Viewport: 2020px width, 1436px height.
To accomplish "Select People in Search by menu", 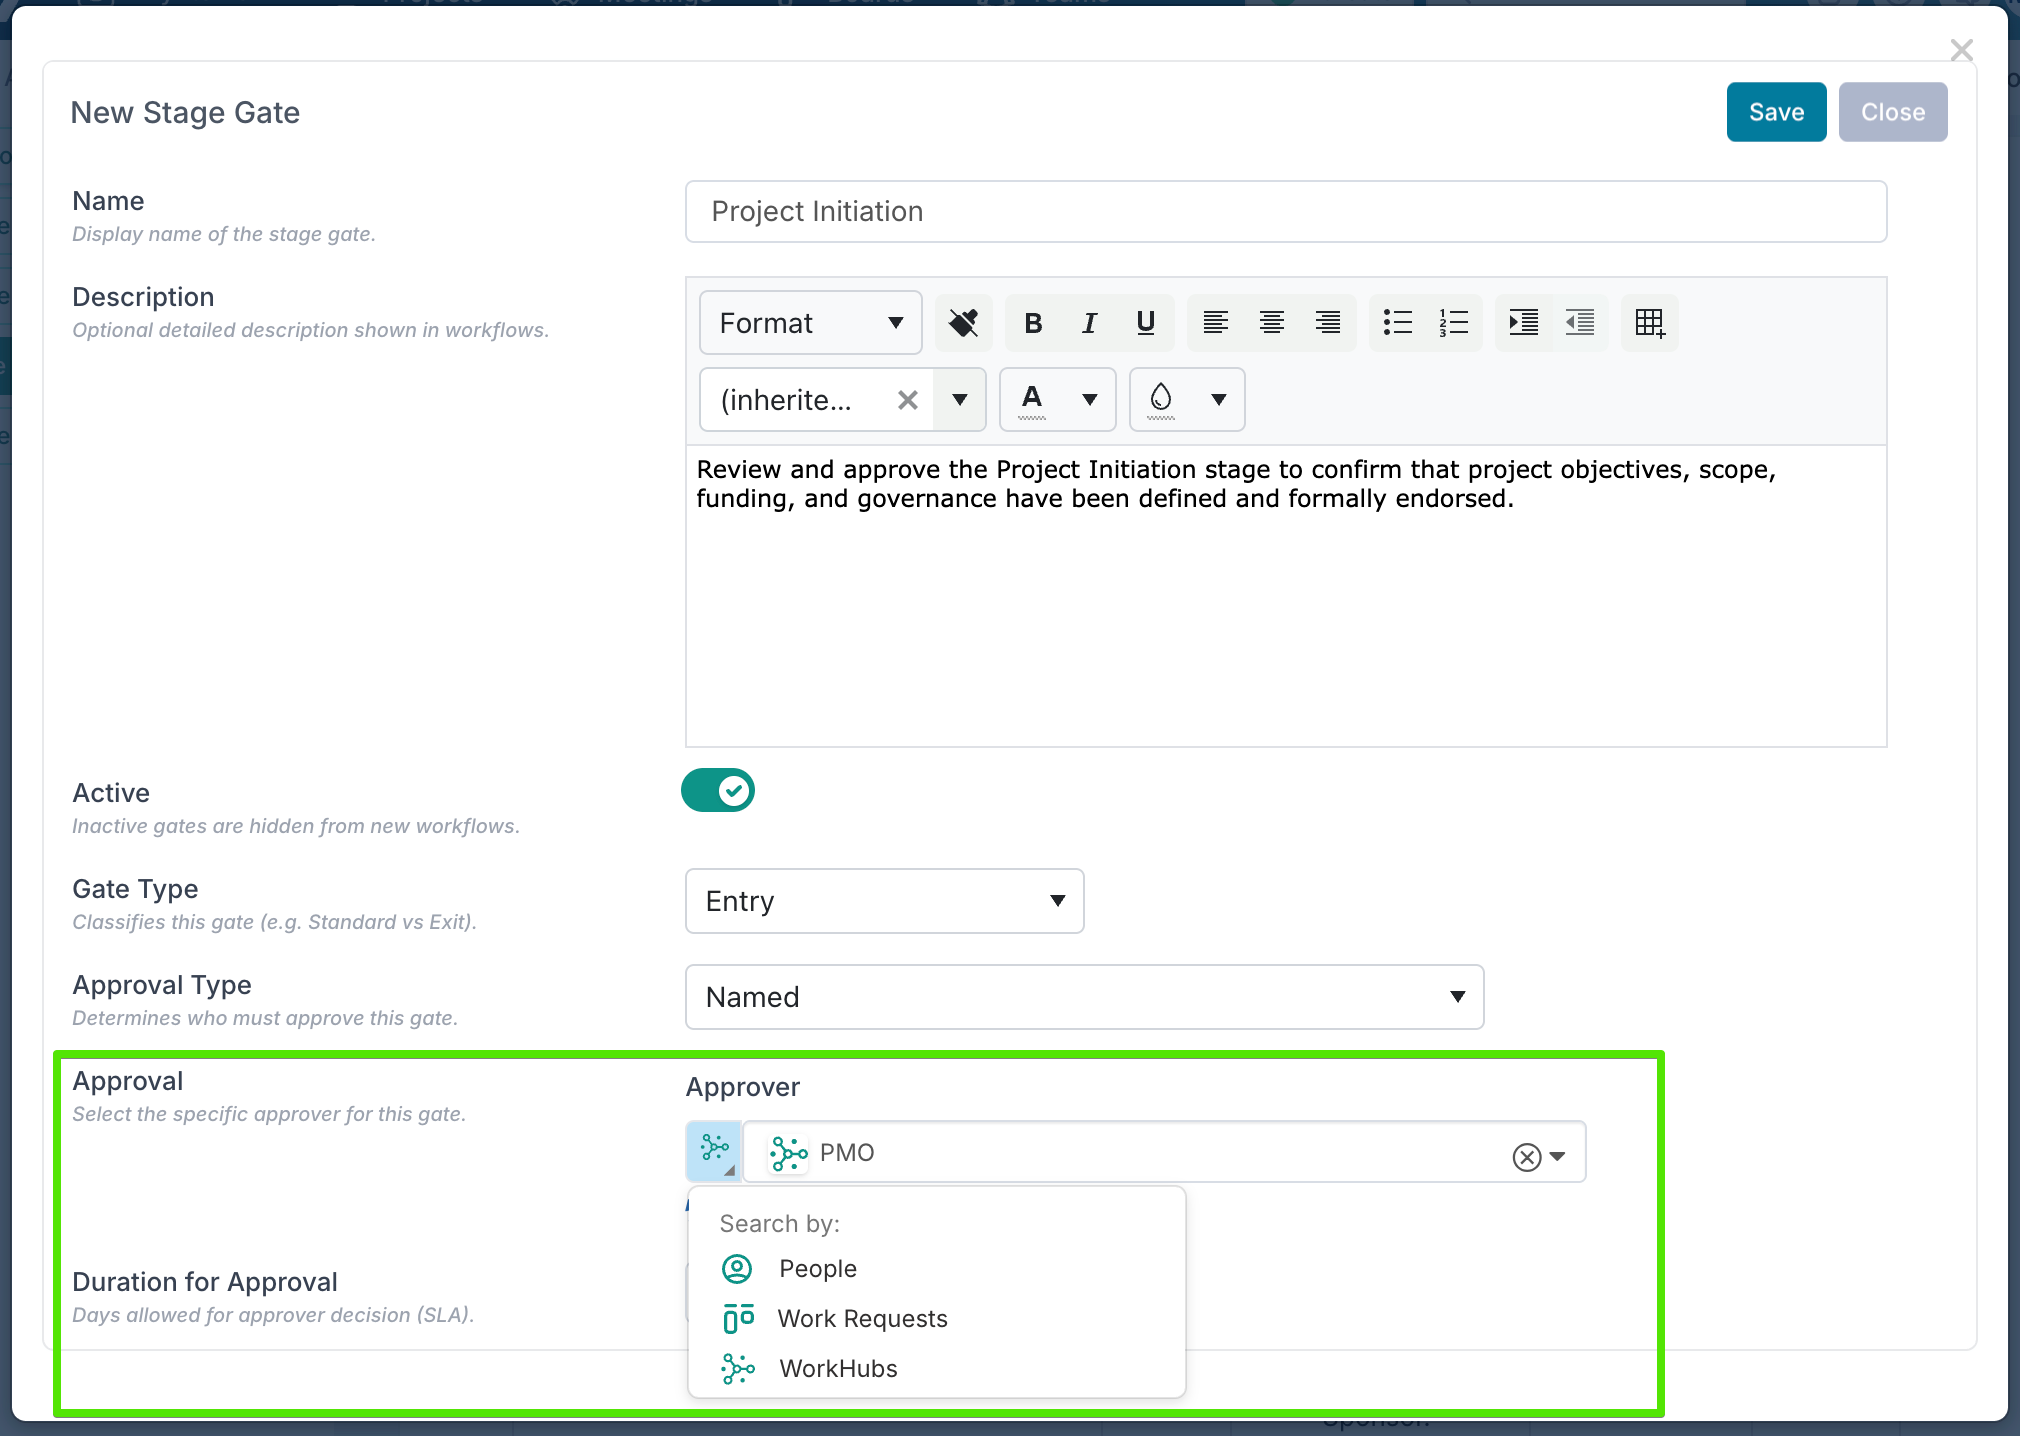I will click(x=817, y=1269).
